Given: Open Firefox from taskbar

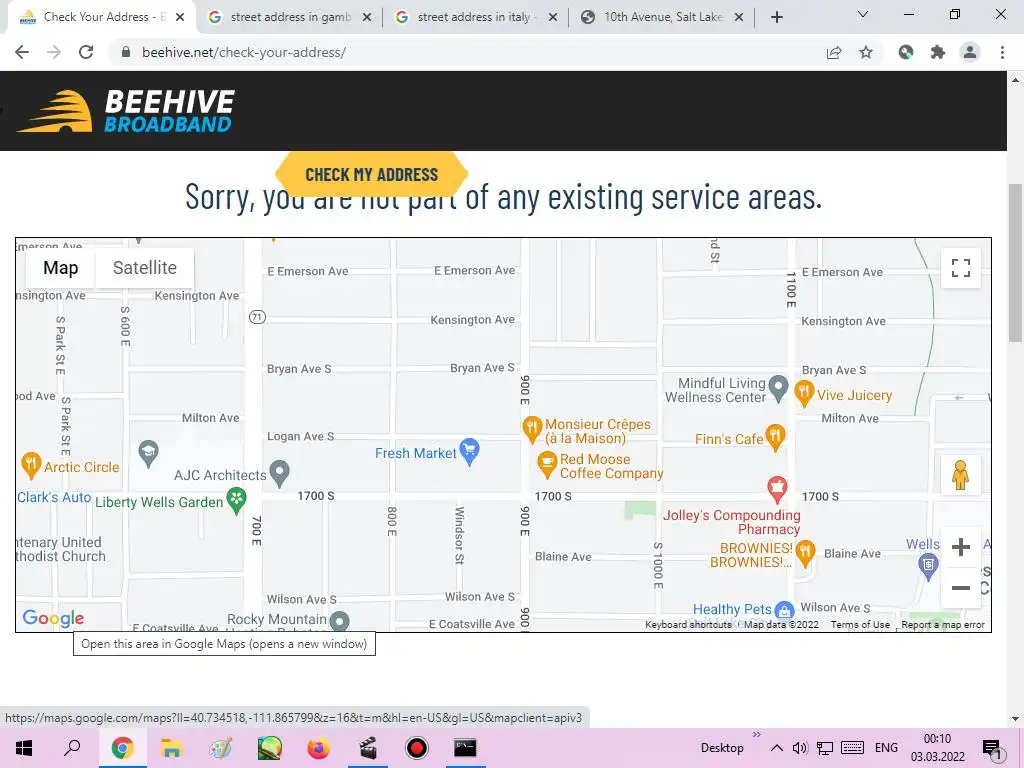Looking at the screenshot, I should [x=318, y=748].
